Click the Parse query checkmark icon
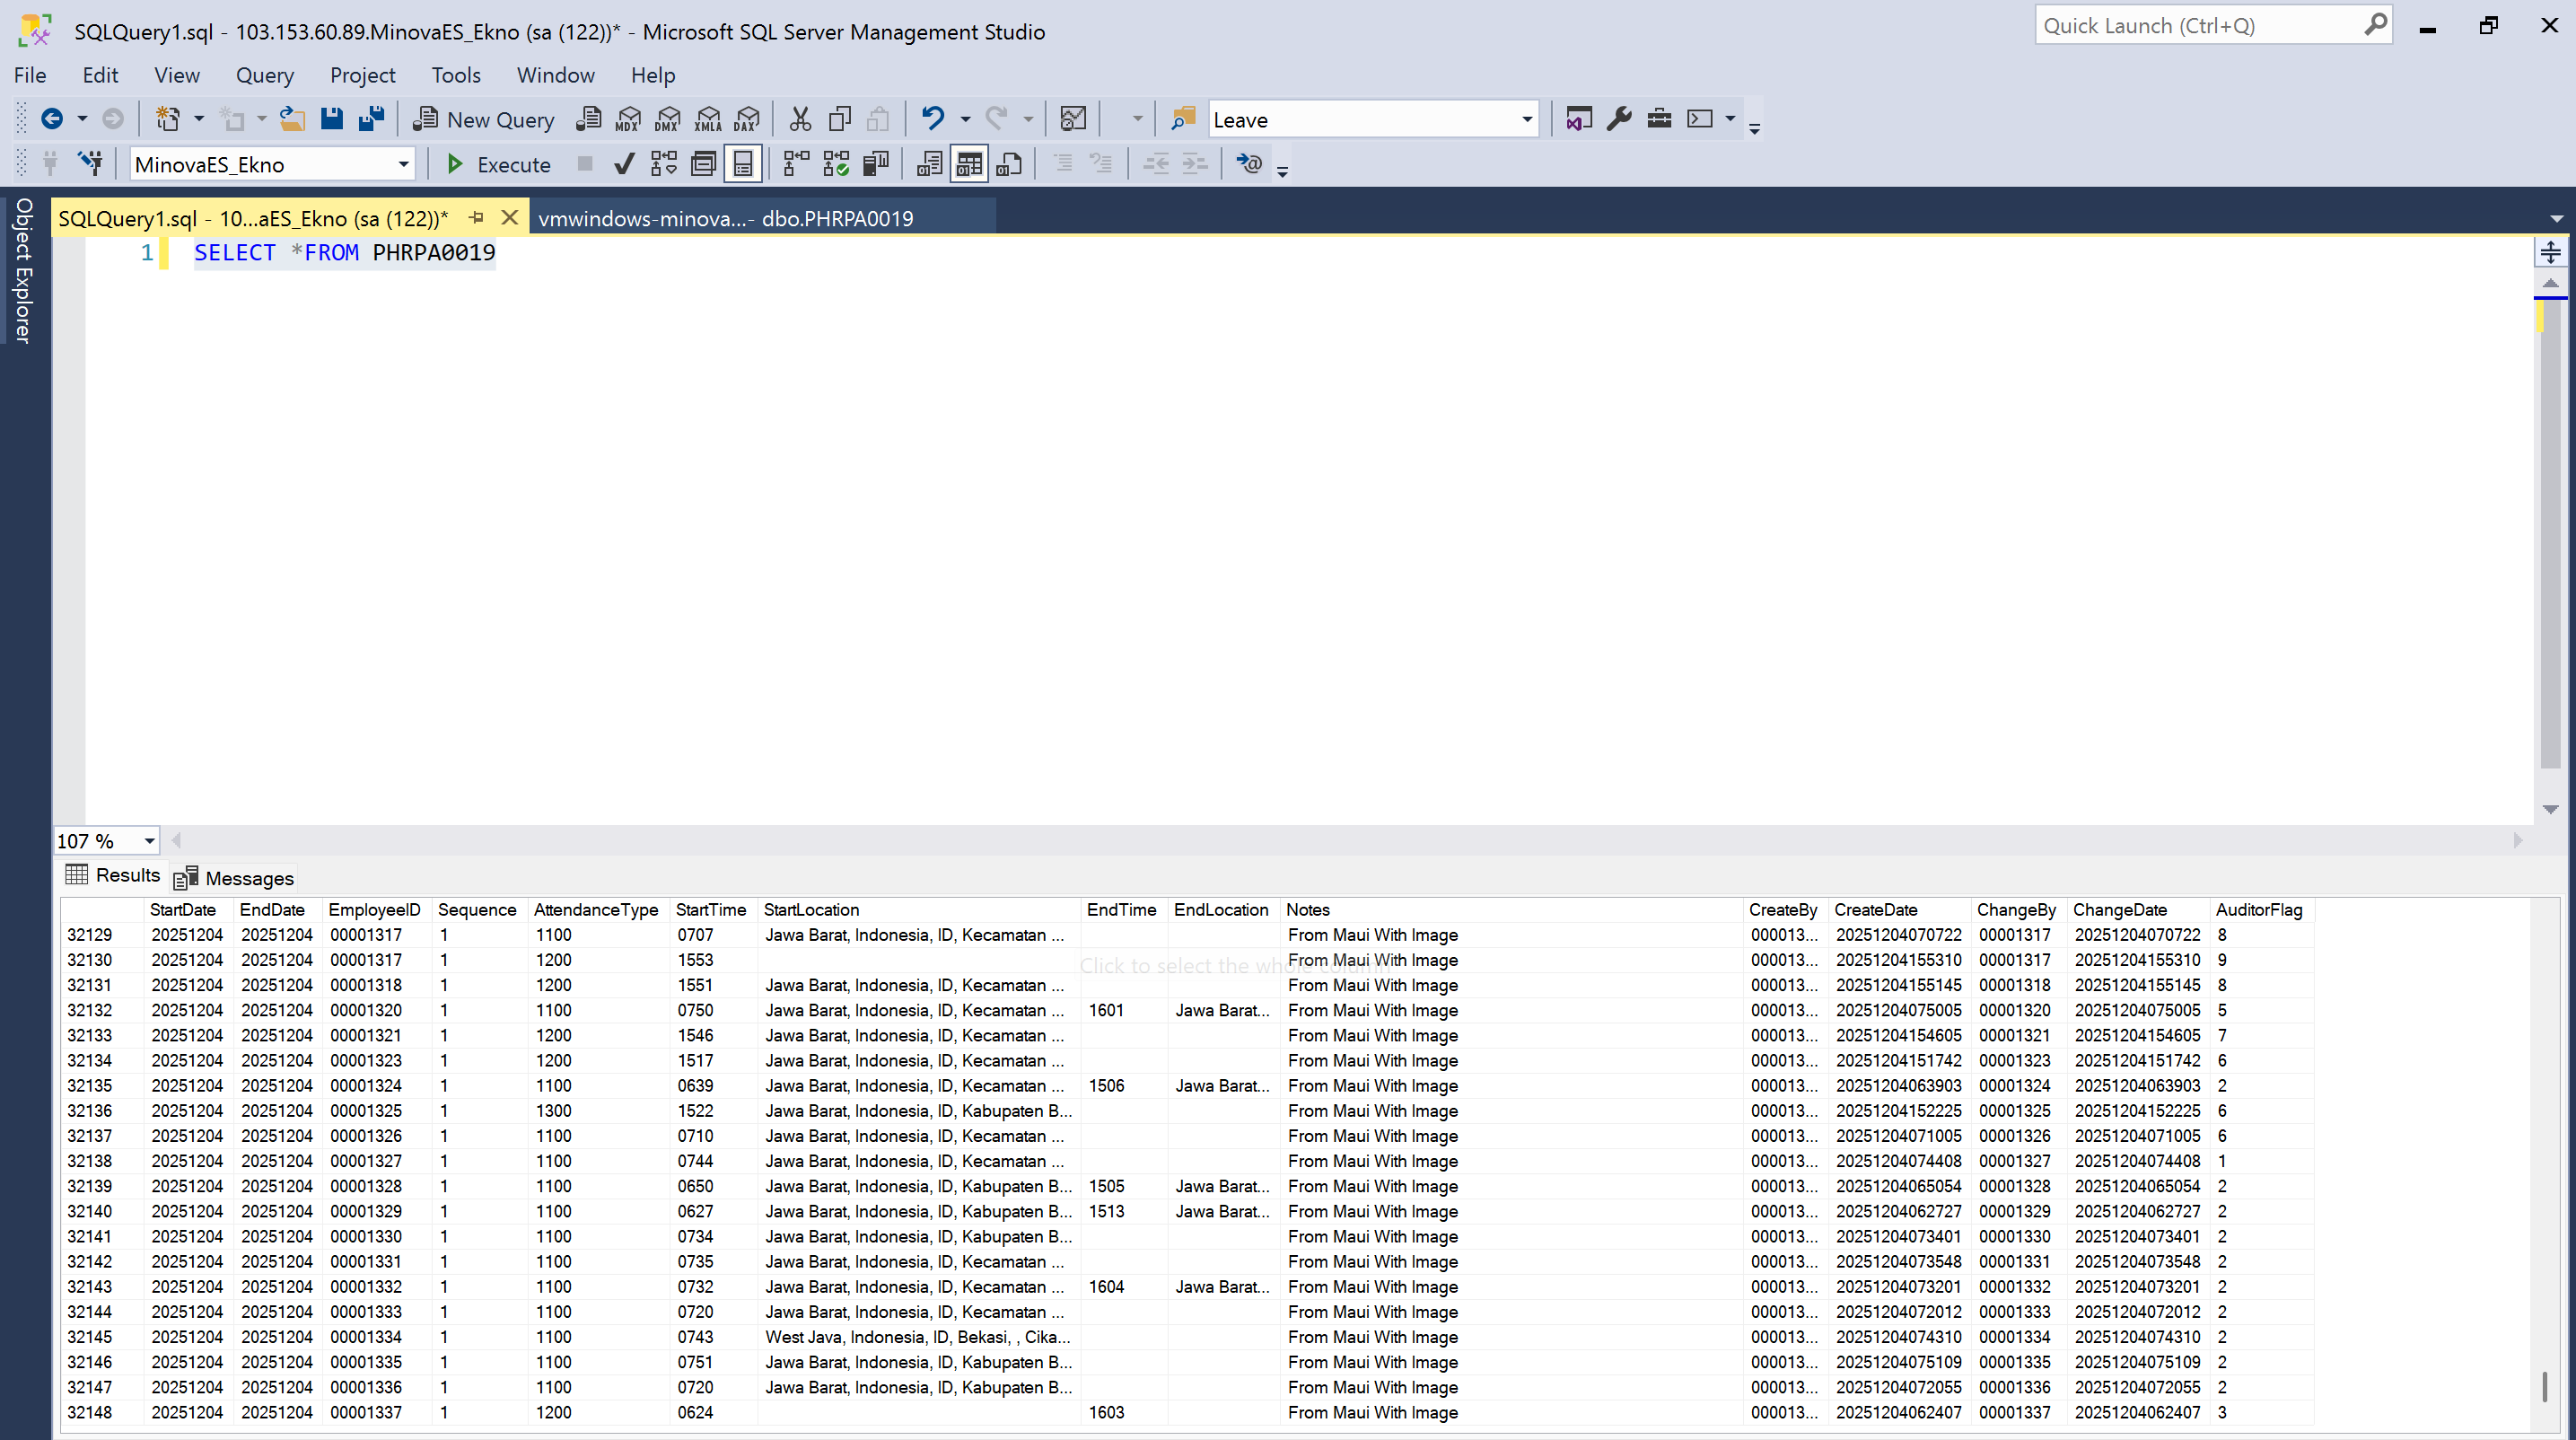2576x1440 pixels. point(624,164)
